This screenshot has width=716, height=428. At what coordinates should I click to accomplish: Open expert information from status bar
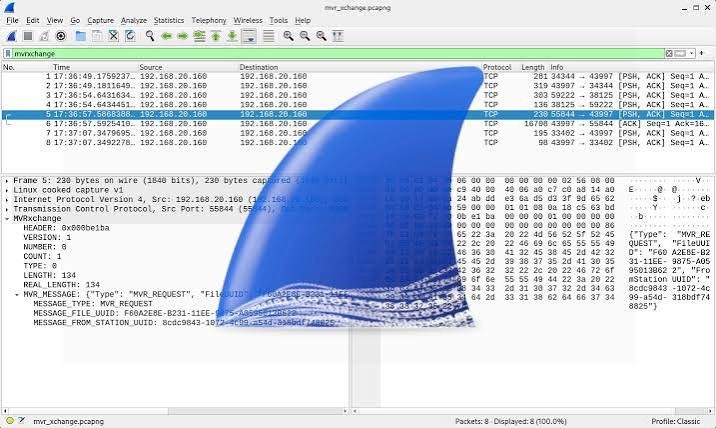pyautogui.click(x=10, y=421)
